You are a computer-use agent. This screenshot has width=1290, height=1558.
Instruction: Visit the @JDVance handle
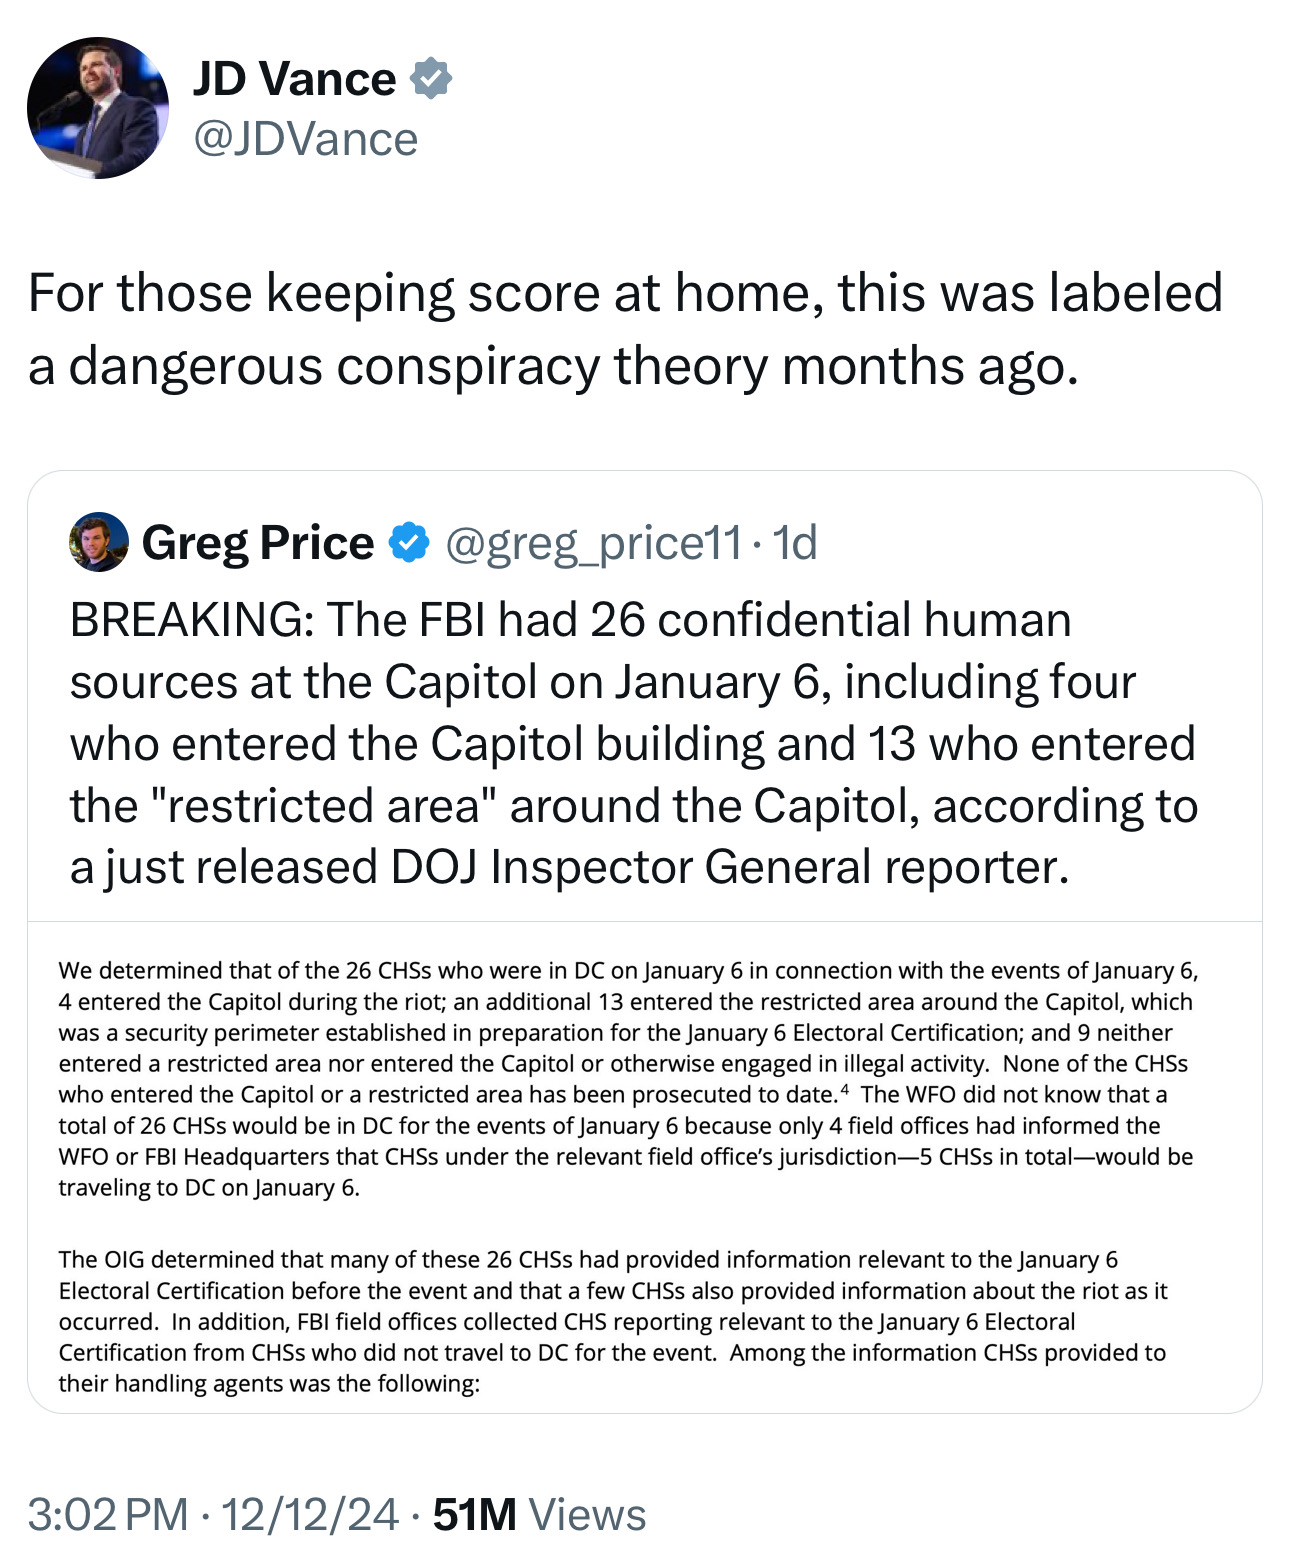click(x=305, y=139)
